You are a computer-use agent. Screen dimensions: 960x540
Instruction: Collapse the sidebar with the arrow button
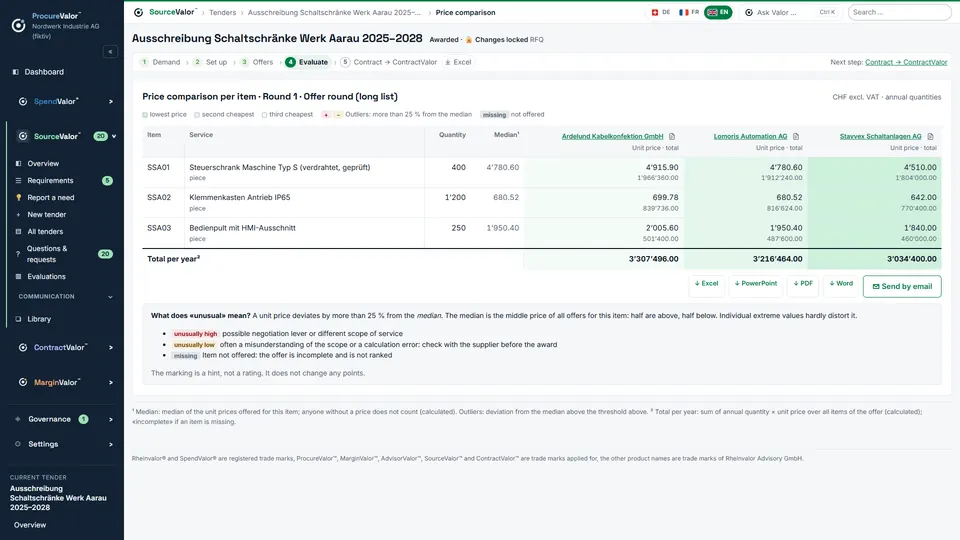[x=110, y=52]
